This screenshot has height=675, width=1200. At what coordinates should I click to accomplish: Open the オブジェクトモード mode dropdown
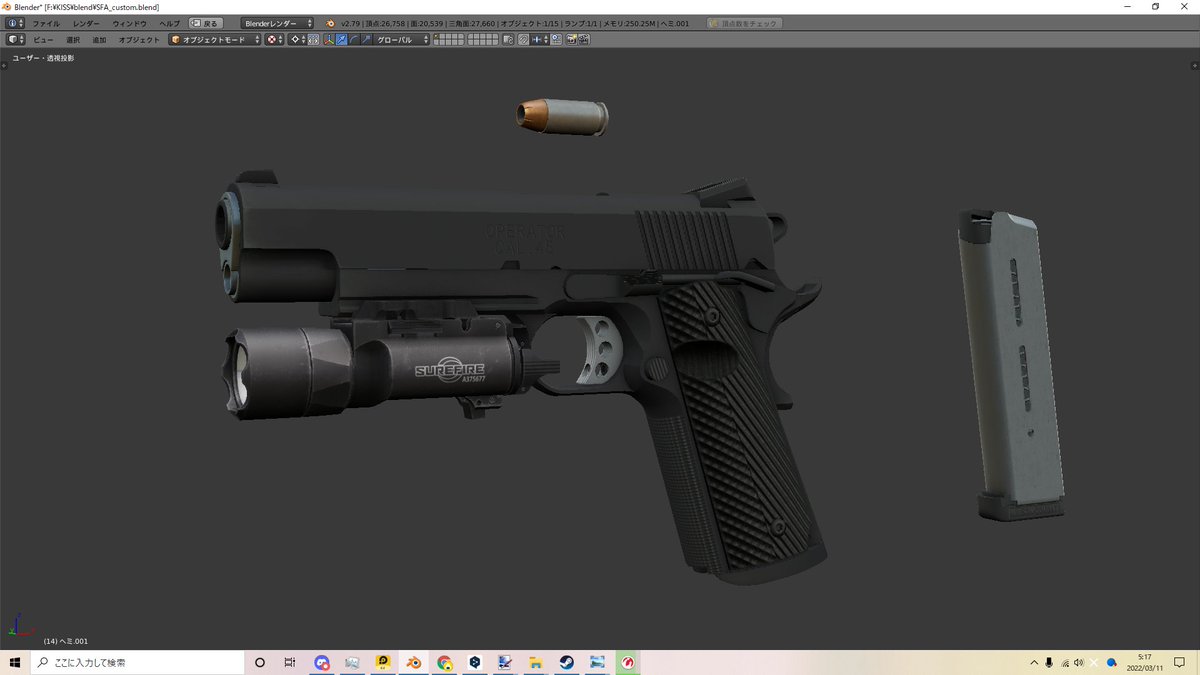click(x=215, y=39)
